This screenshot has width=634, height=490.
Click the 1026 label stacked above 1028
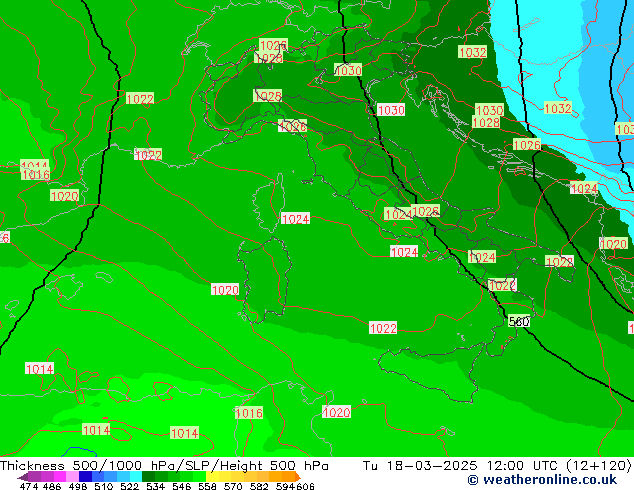273,45
